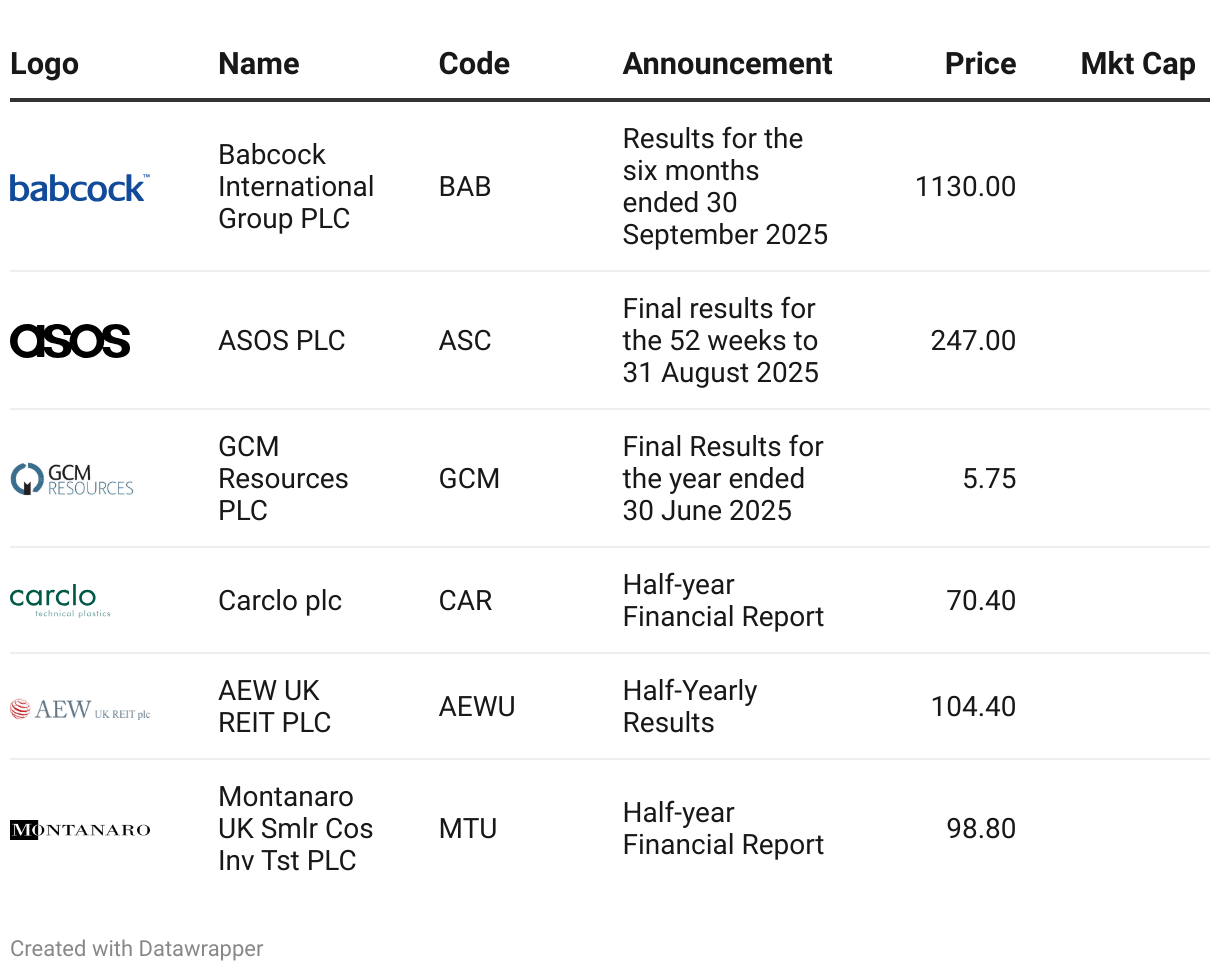
Task: Click the GCM price value 5.75
Action: click(989, 479)
